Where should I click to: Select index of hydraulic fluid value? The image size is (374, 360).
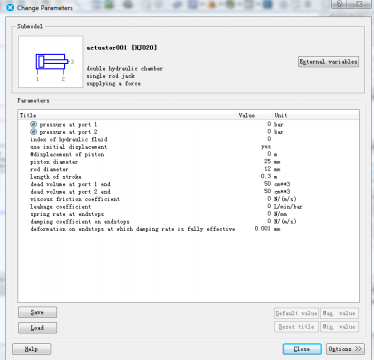[269, 139]
